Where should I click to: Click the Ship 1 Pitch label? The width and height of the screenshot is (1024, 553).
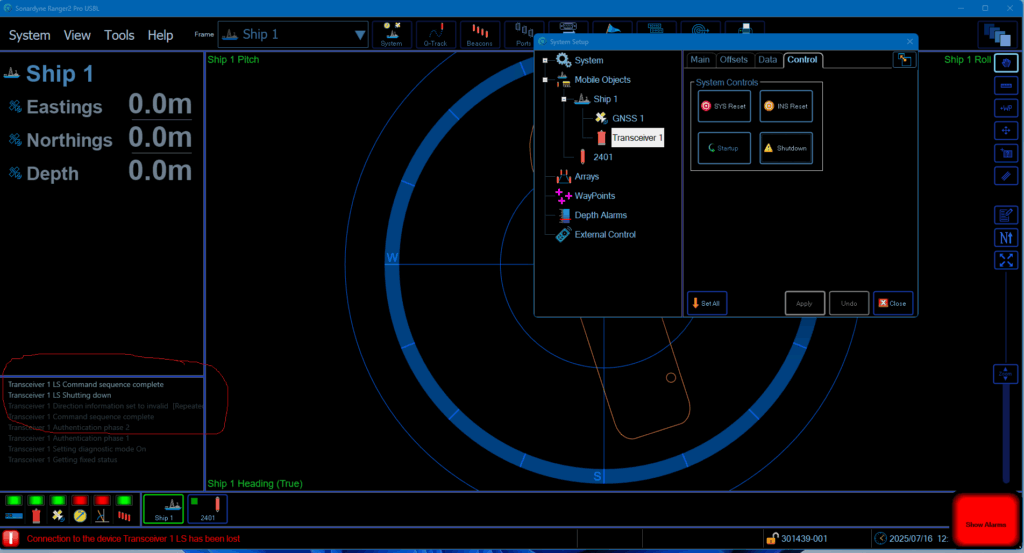[x=233, y=59]
